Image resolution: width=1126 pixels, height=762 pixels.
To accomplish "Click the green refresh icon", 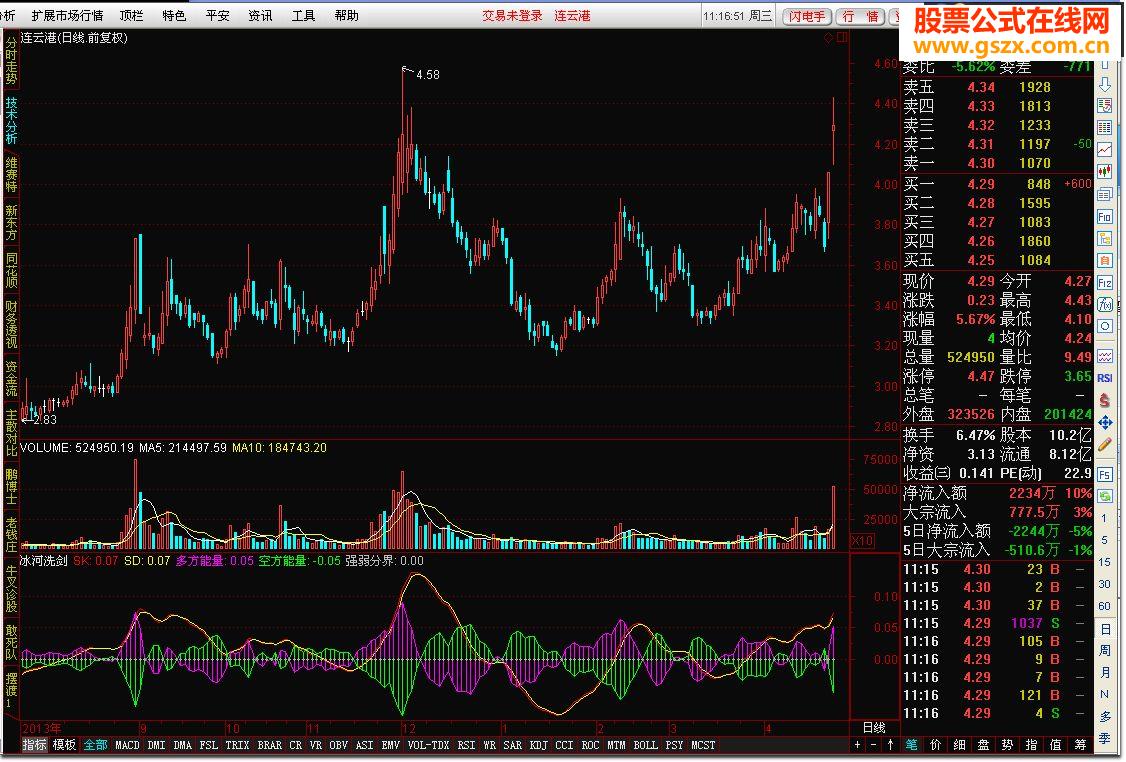I will [1104, 496].
